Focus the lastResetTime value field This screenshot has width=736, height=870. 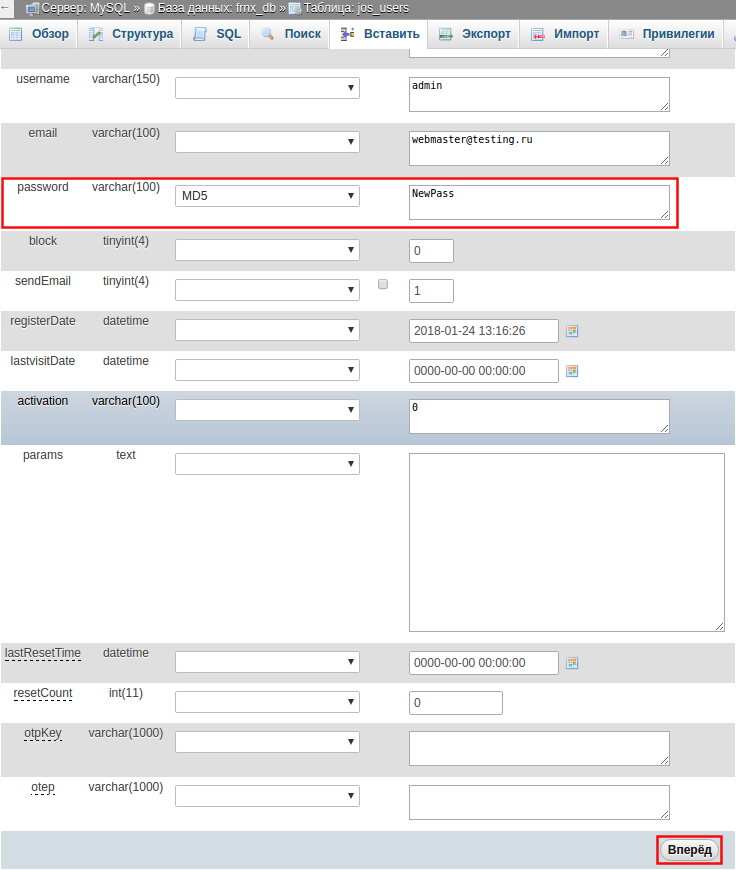pos(483,662)
